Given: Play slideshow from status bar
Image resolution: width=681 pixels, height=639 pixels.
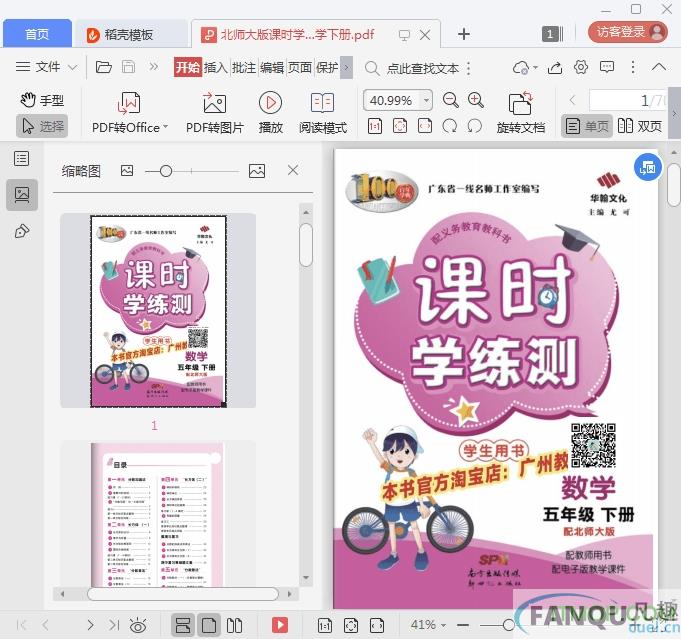Looking at the screenshot, I should click(x=280, y=626).
